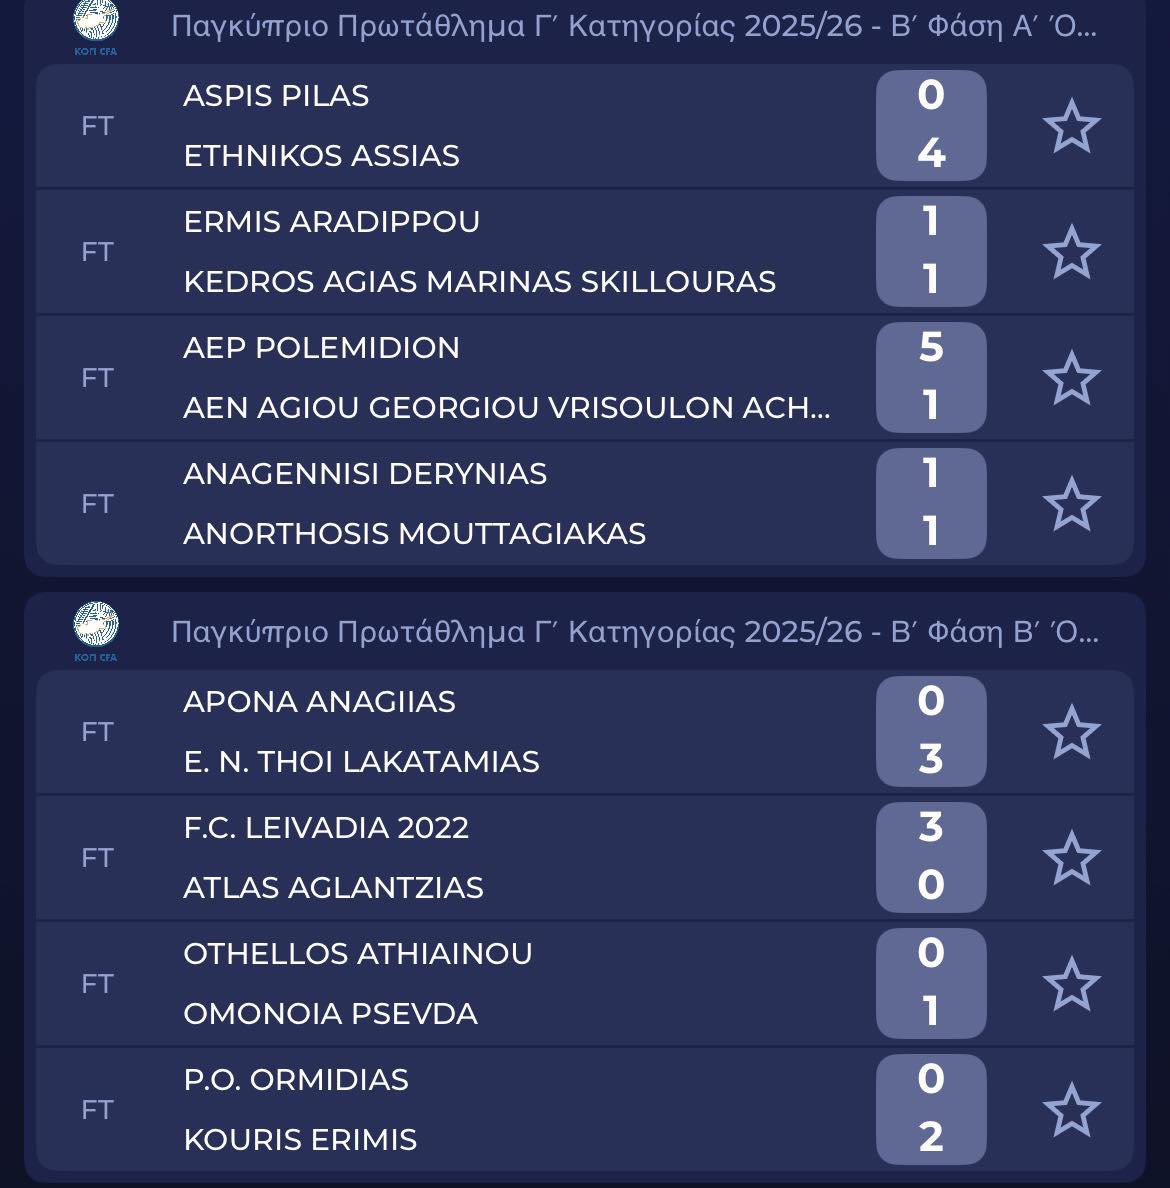Image resolution: width=1170 pixels, height=1188 pixels.
Task: Open ASPIS PILAS team name
Action: click(276, 96)
